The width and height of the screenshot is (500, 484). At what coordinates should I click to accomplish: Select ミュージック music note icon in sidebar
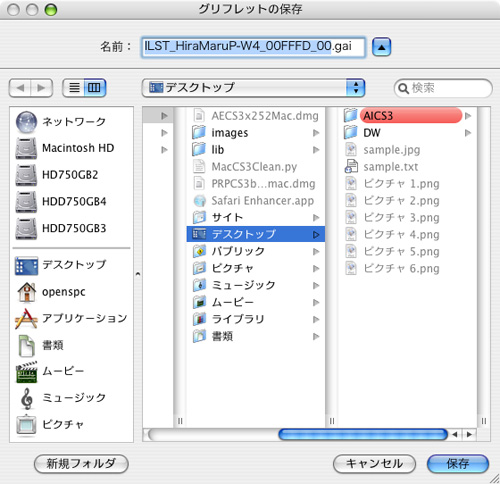(x=27, y=398)
